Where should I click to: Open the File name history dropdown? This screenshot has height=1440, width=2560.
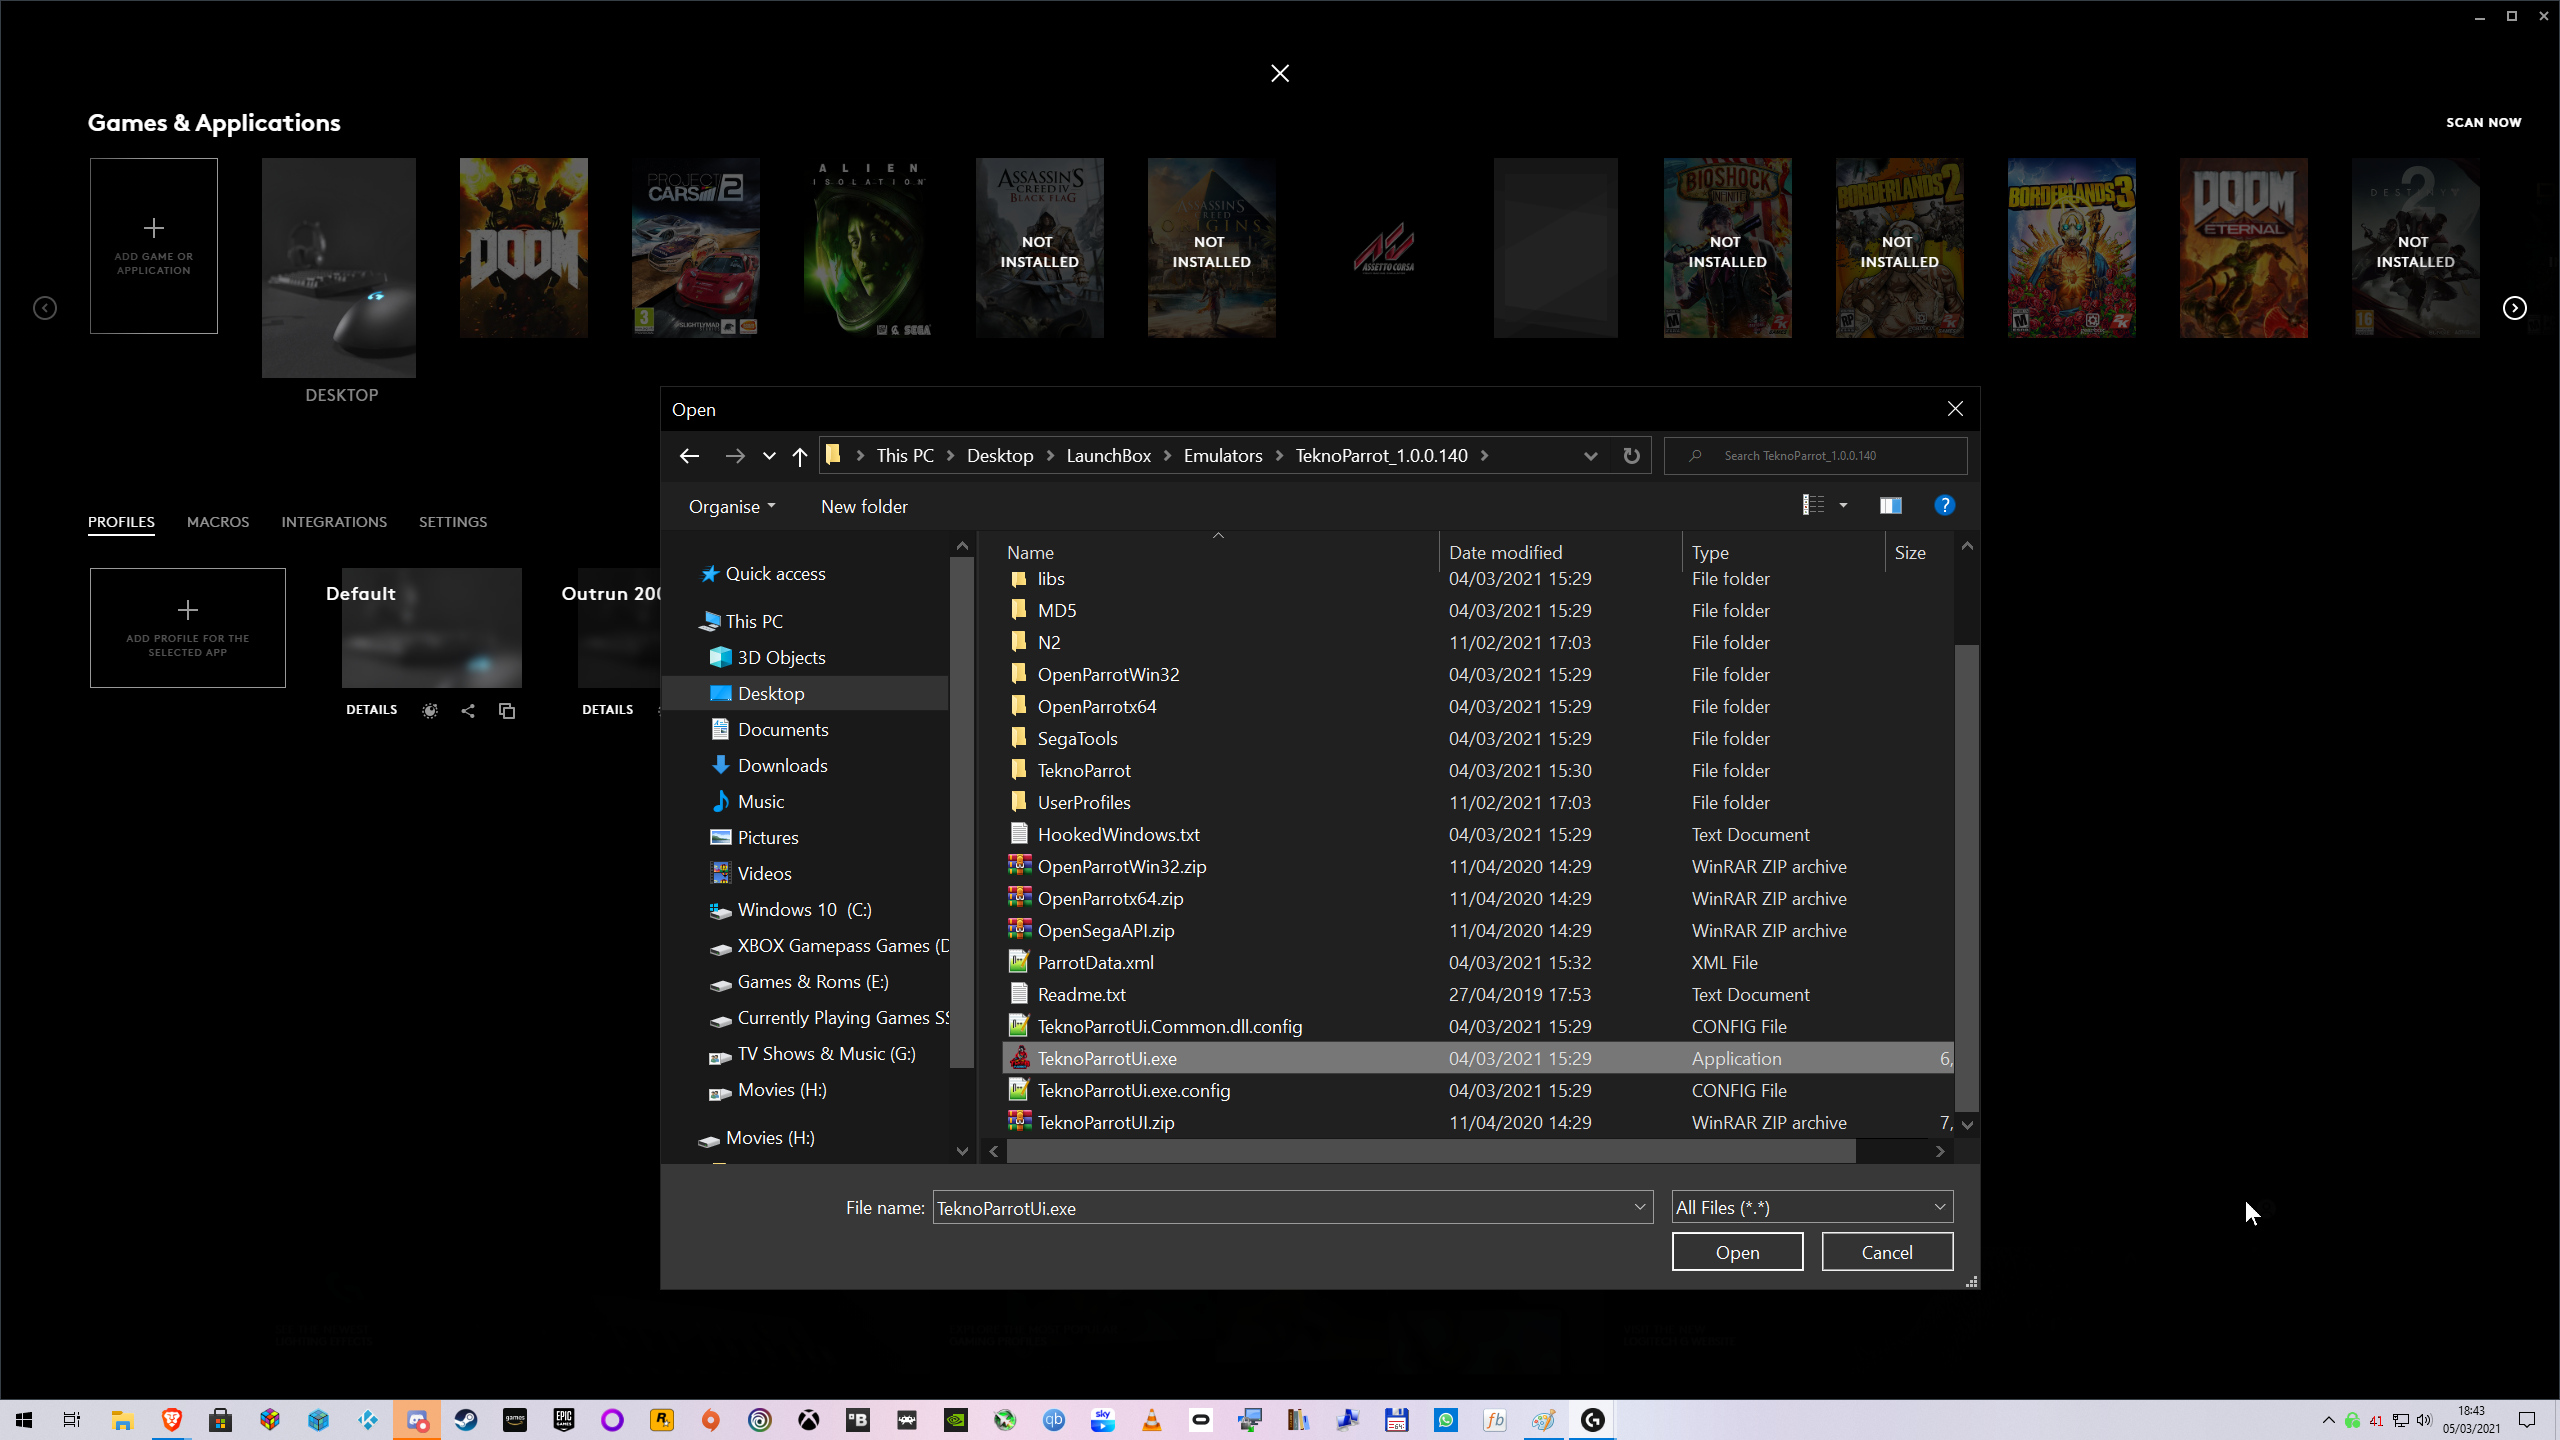tap(1640, 1208)
